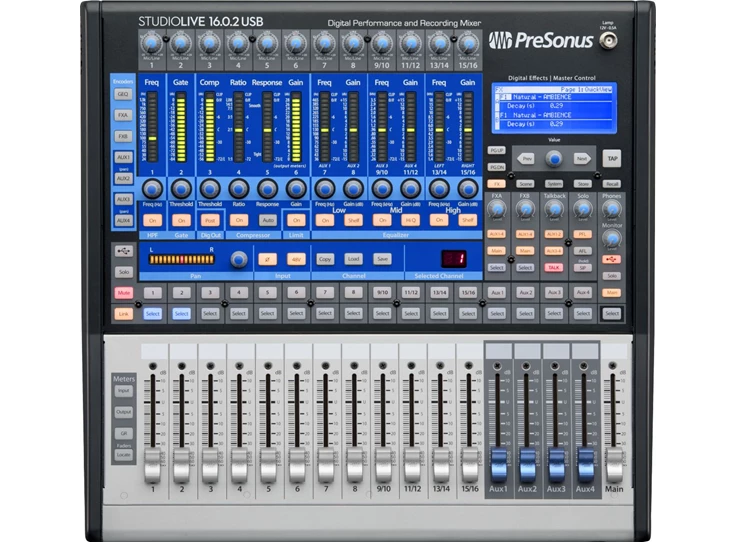Image resolution: width=735 pixels, height=542 pixels.
Task: Turn the Value encoder knob
Action: [554, 158]
